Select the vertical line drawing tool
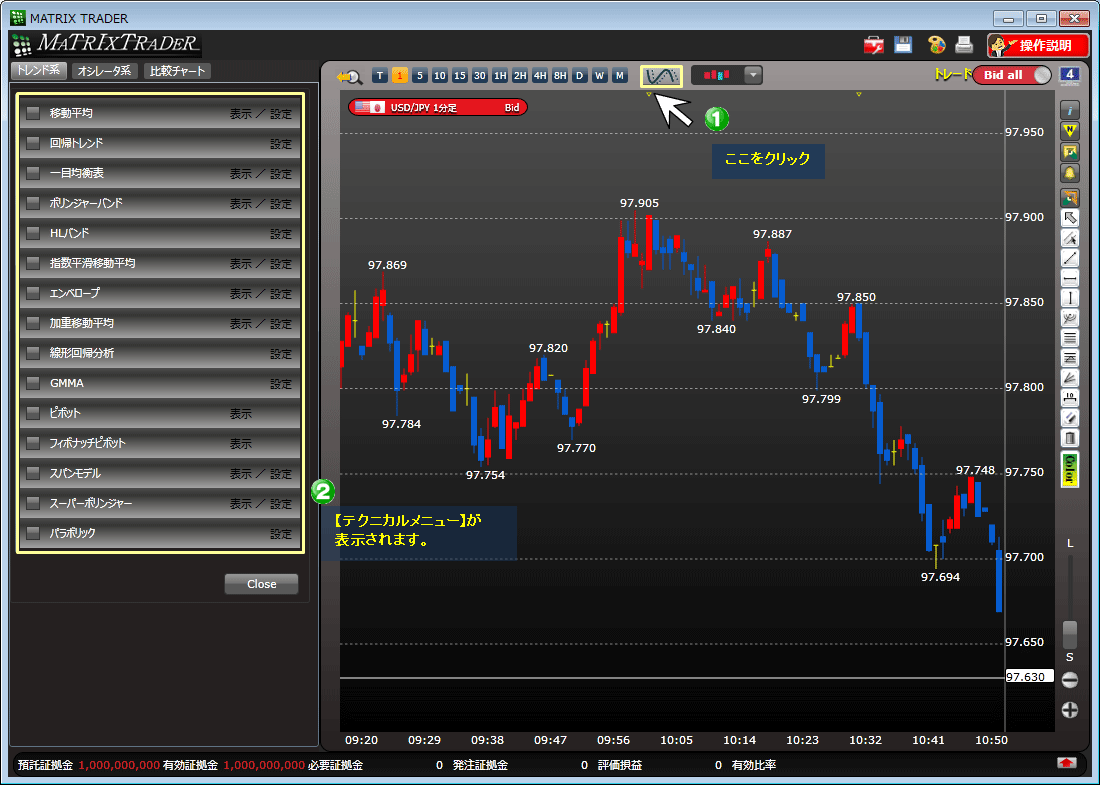Screen dimensions: 1100x785 (x=1069, y=298)
